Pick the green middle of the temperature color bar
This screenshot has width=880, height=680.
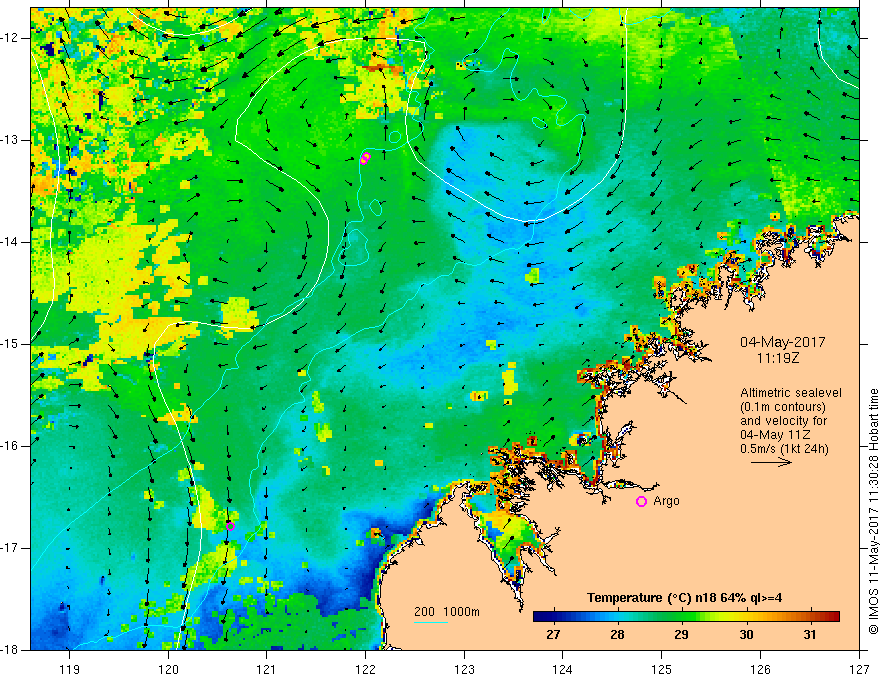click(685, 617)
